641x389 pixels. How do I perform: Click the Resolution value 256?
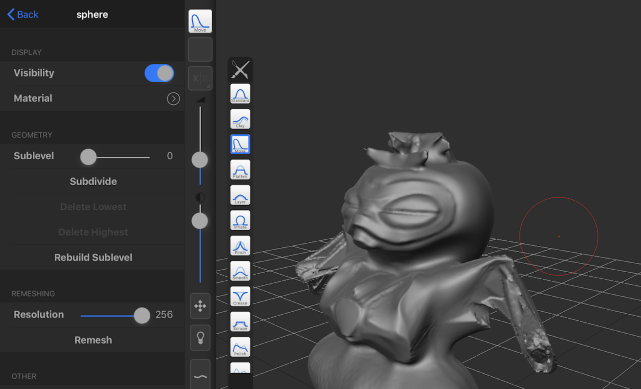pos(164,315)
